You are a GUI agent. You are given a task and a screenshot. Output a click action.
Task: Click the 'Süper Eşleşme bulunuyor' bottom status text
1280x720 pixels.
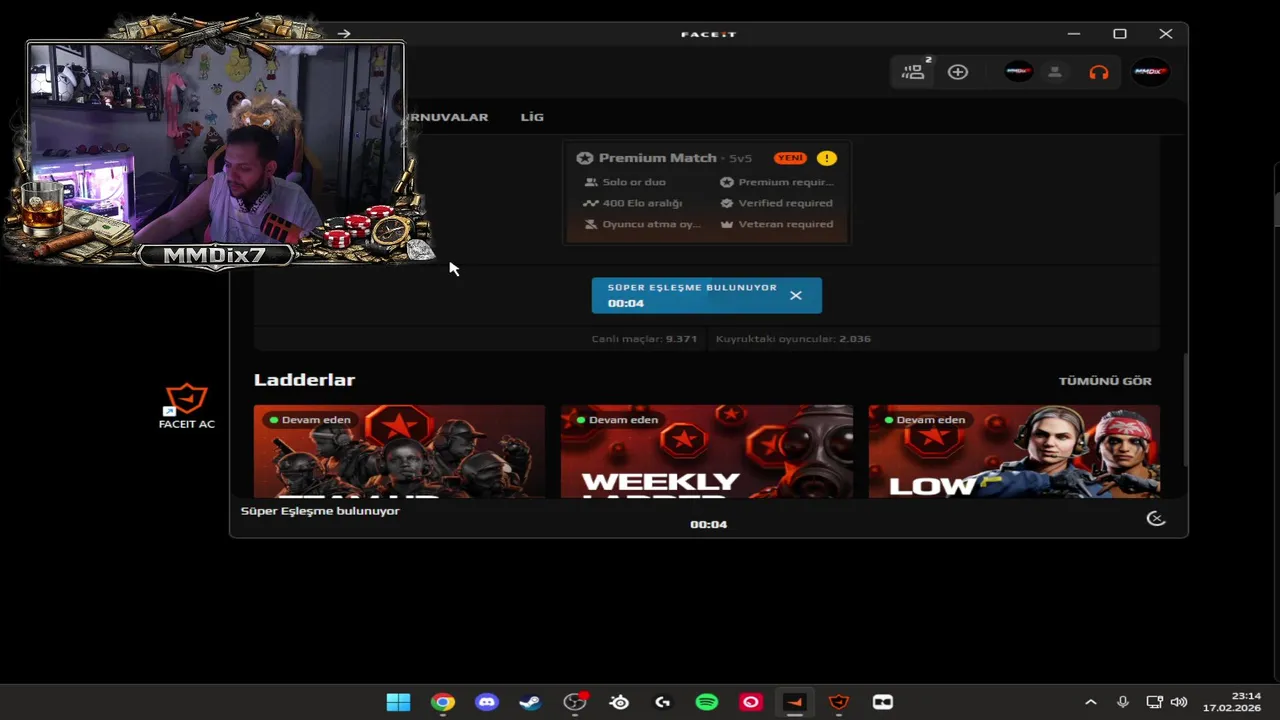click(x=320, y=511)
